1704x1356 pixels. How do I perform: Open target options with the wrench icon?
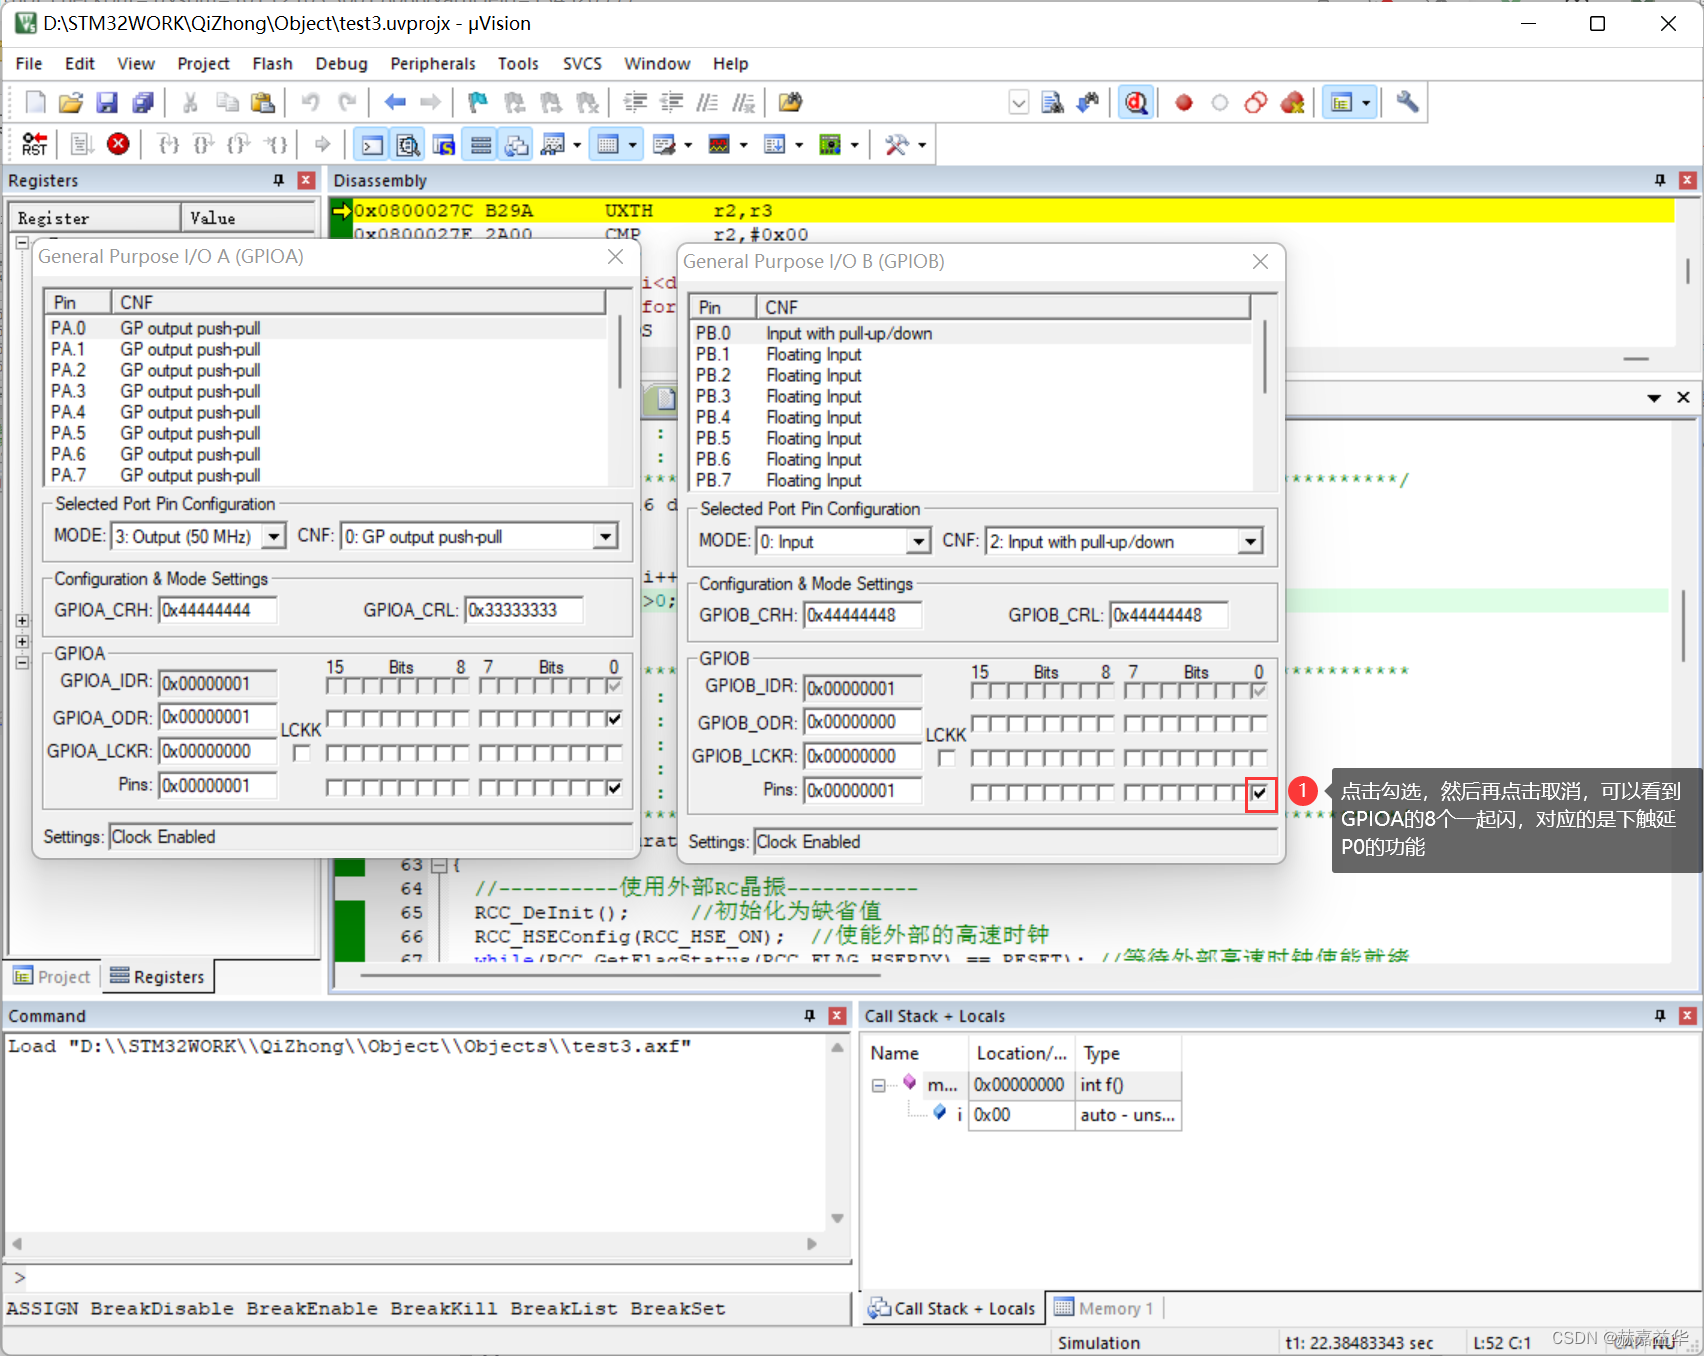pos(1407,102)
